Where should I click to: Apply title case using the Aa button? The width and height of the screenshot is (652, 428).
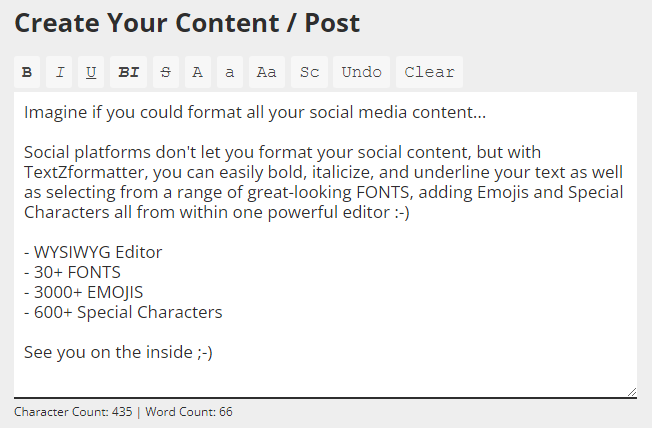[266, 72]
